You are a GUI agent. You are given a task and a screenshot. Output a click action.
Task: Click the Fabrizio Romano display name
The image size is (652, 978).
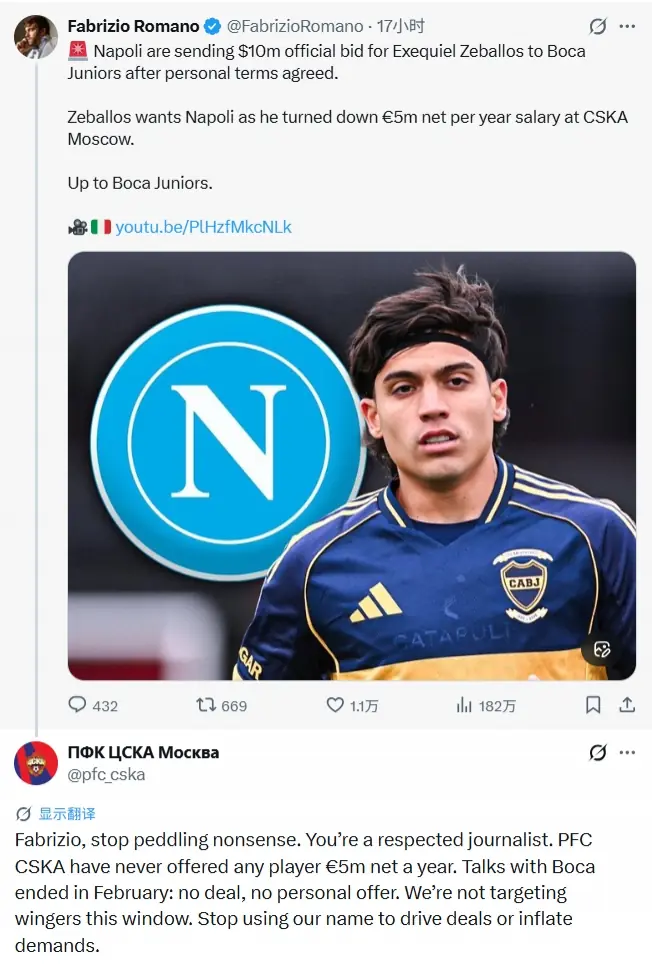pyautogui.click(x=133, y=26)
